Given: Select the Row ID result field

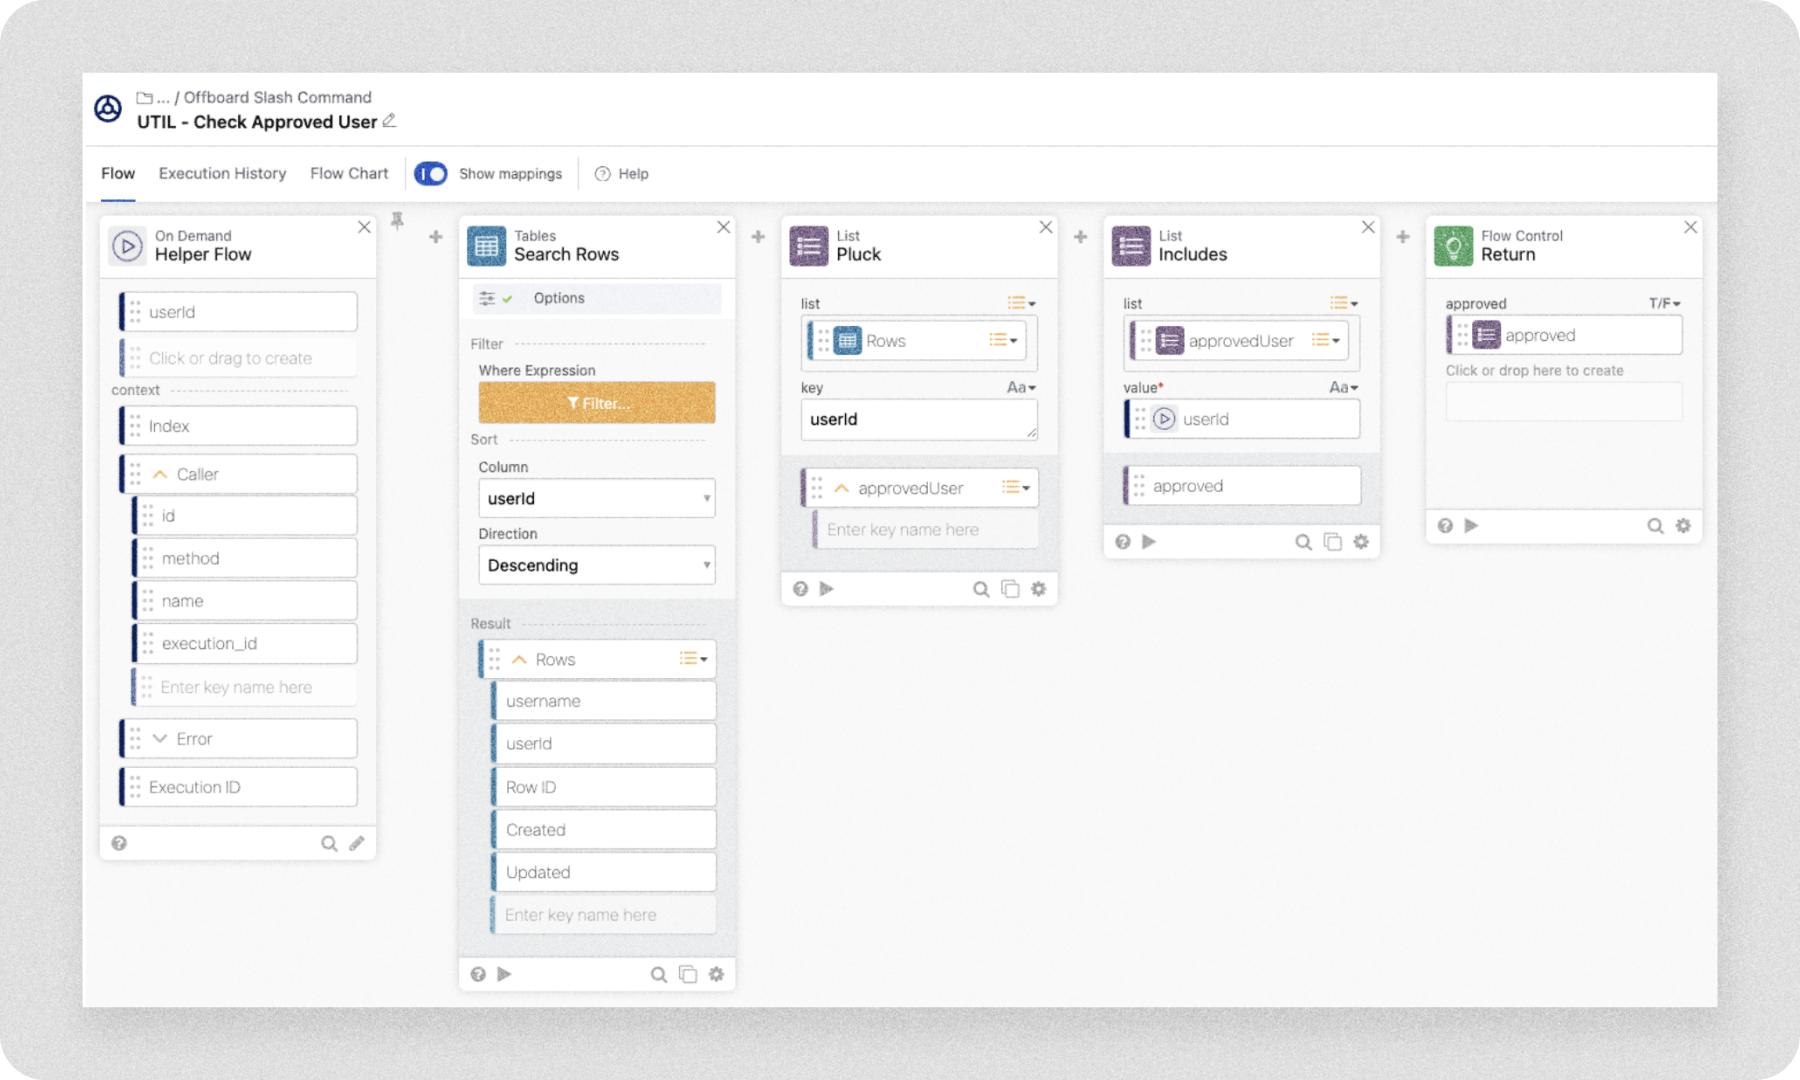Looking at the screenshot, I should (604, 788).
